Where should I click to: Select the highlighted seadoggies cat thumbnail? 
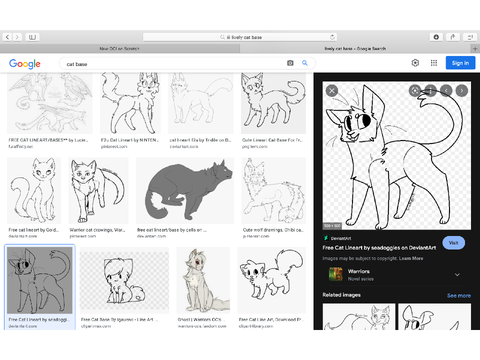pos(40,280)
